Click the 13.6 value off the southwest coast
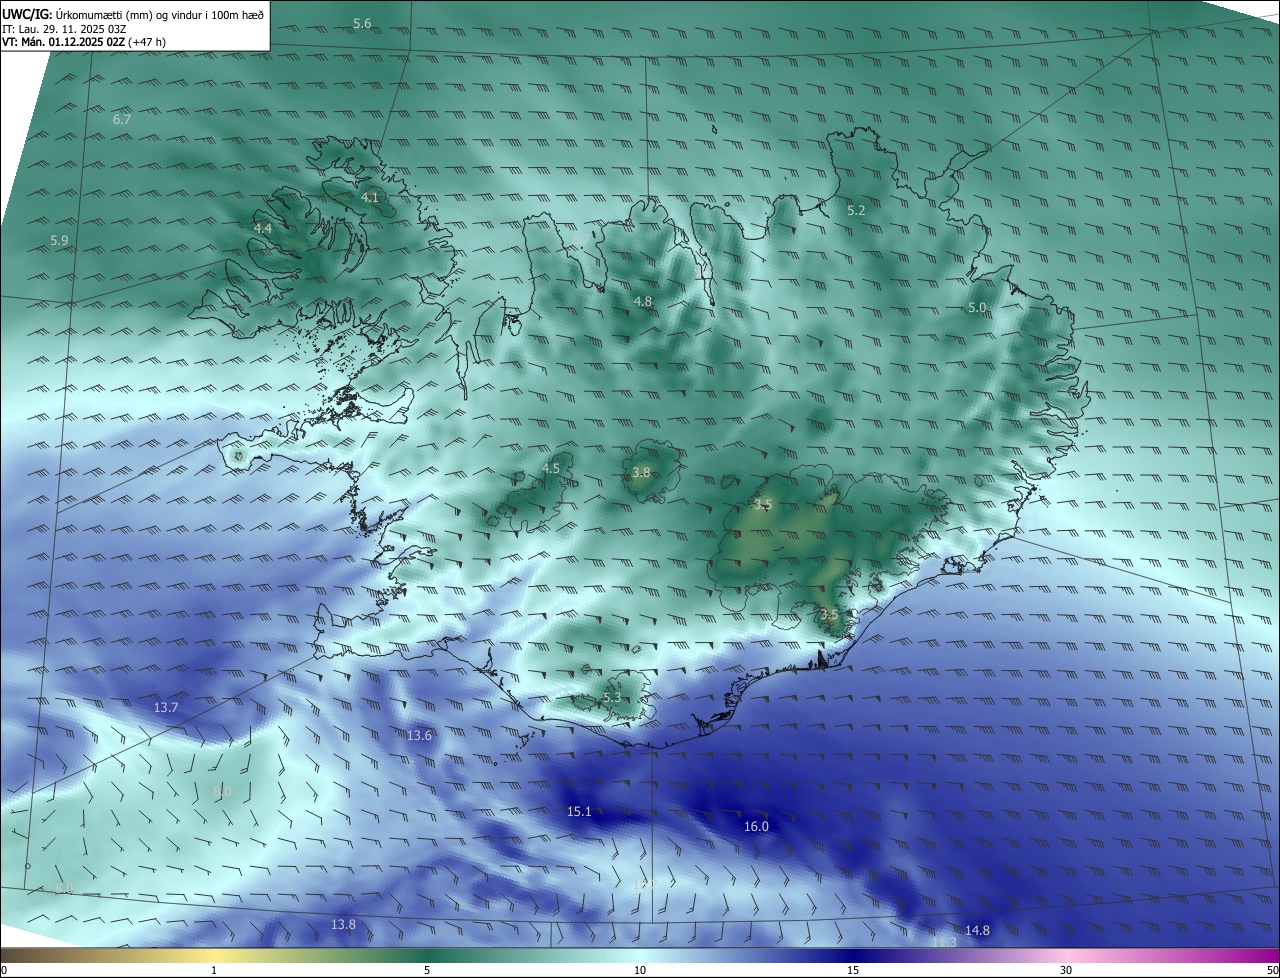This screenshot has width=1280, height=978. 420,736
